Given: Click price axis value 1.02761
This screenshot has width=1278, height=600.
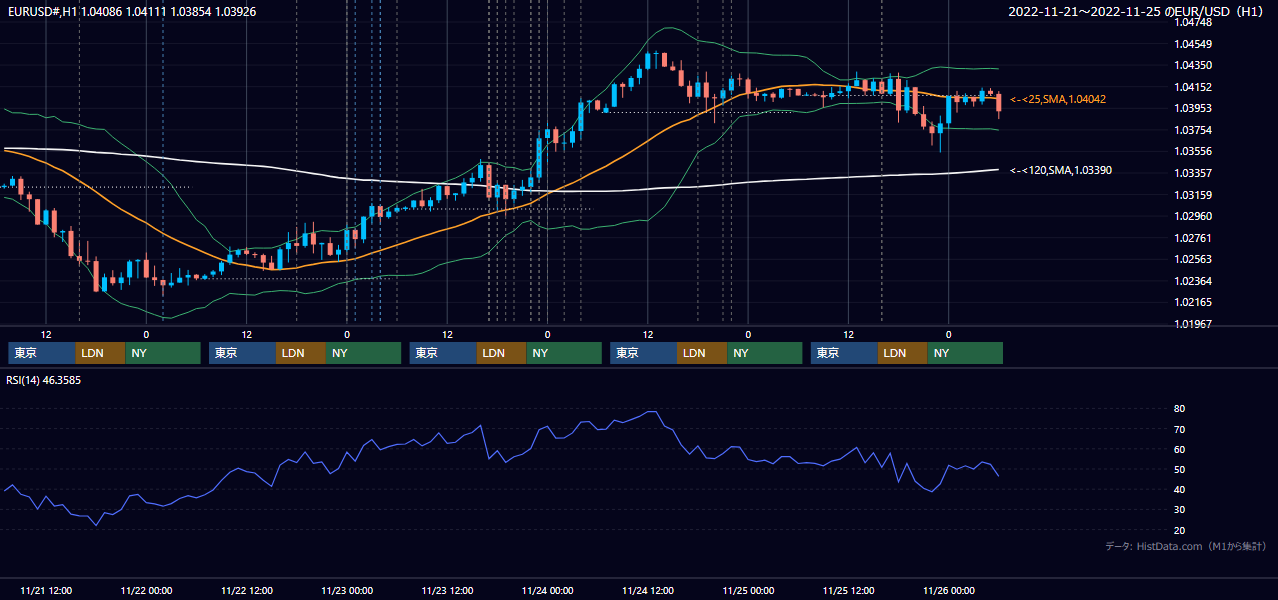Looking at the screenshot, I should click(x=1194, y=238).
